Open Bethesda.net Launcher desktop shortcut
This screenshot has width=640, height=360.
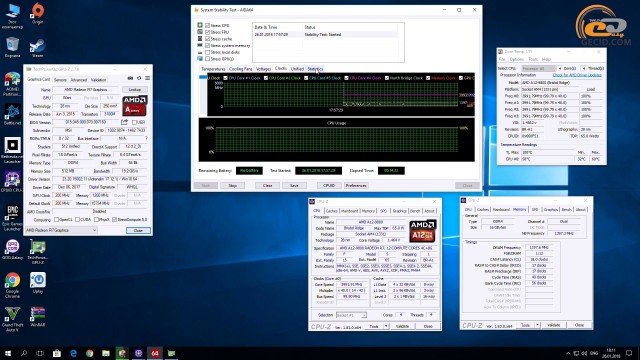click(12, 151)
